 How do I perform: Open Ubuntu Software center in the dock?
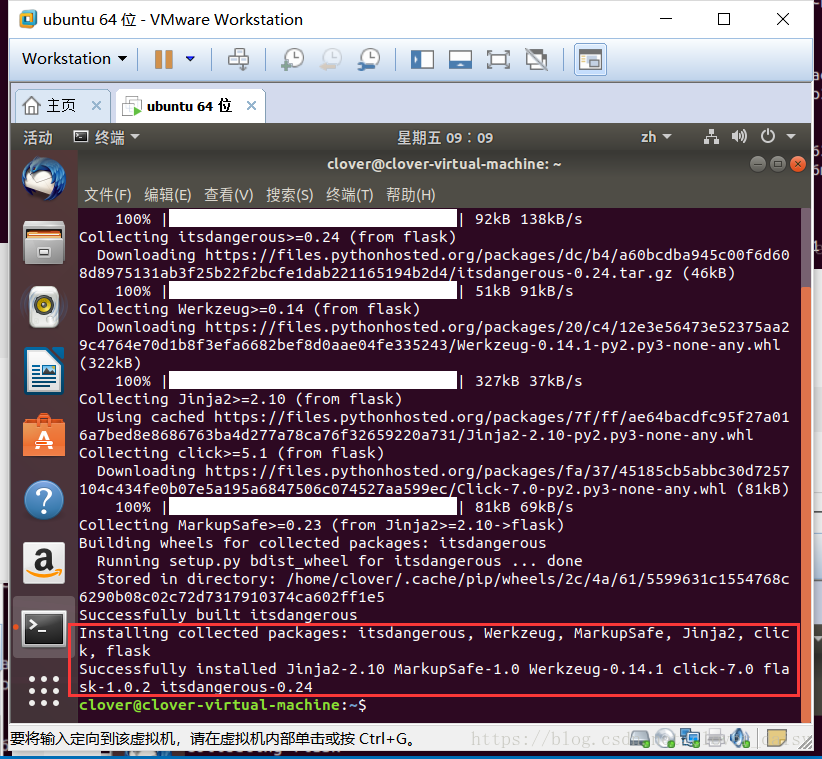[44, 436]
